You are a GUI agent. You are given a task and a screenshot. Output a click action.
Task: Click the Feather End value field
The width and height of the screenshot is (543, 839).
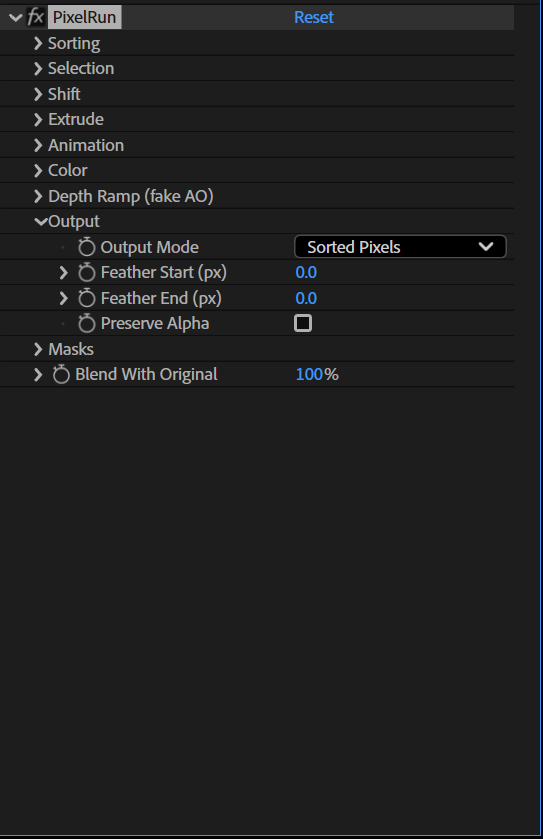[x=306, y=298]
